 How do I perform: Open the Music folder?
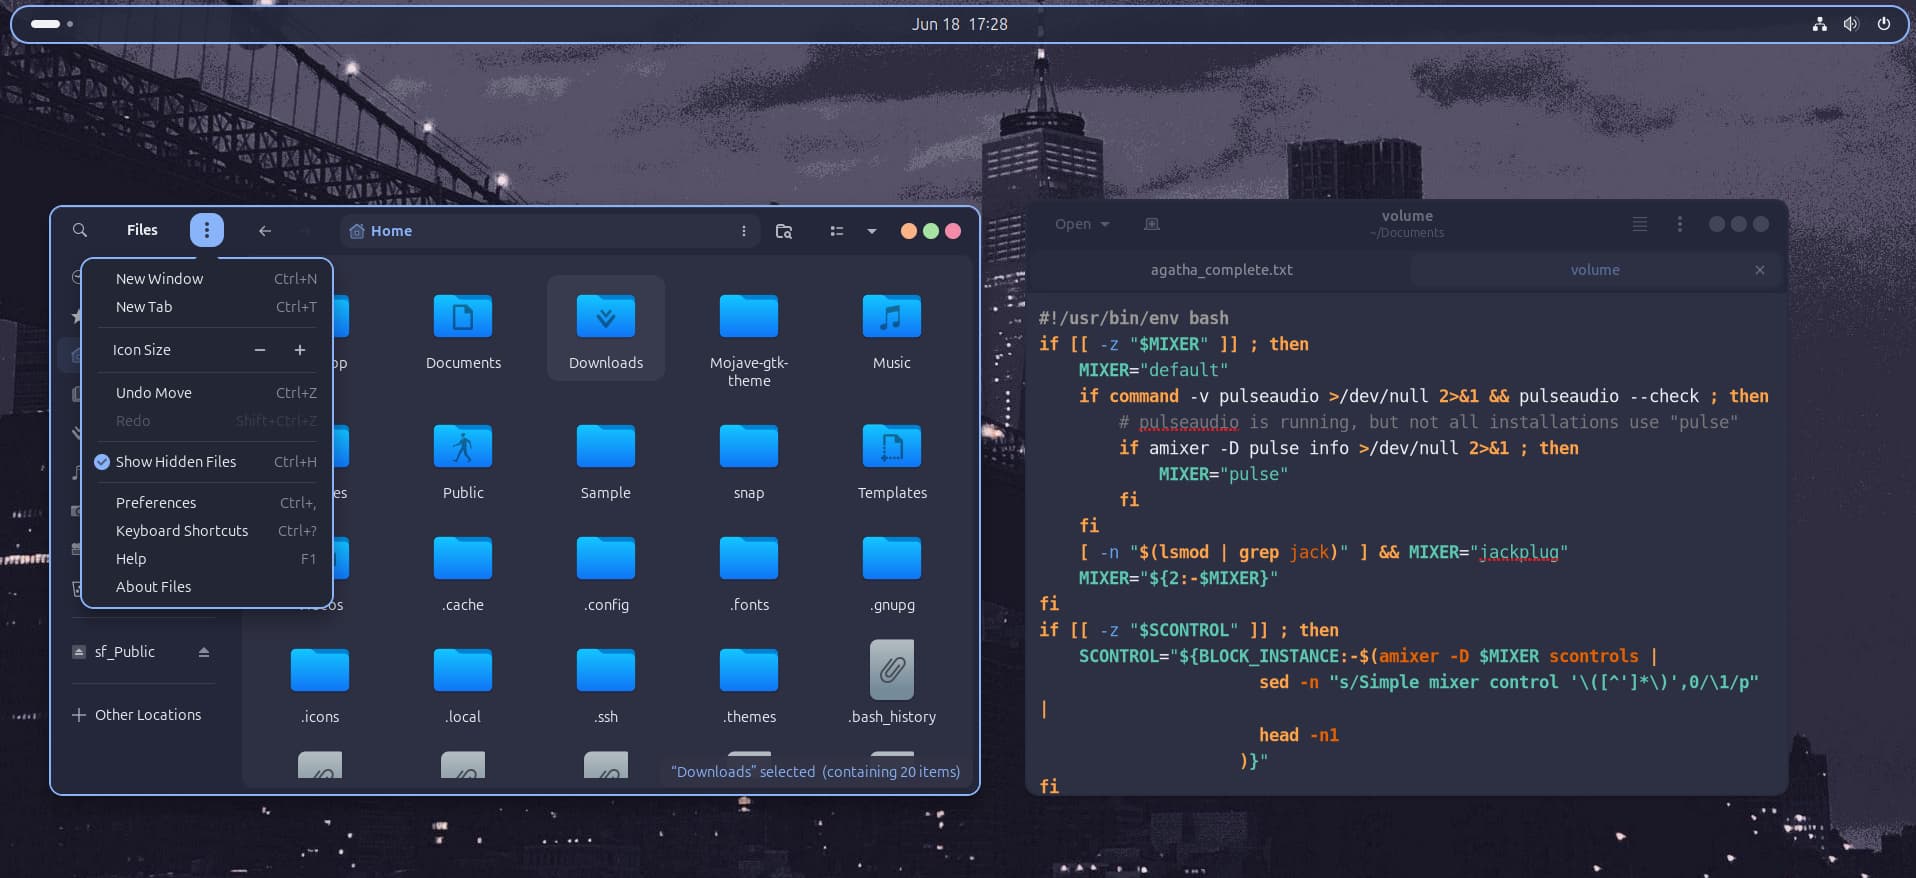click(x=892, y=332)
